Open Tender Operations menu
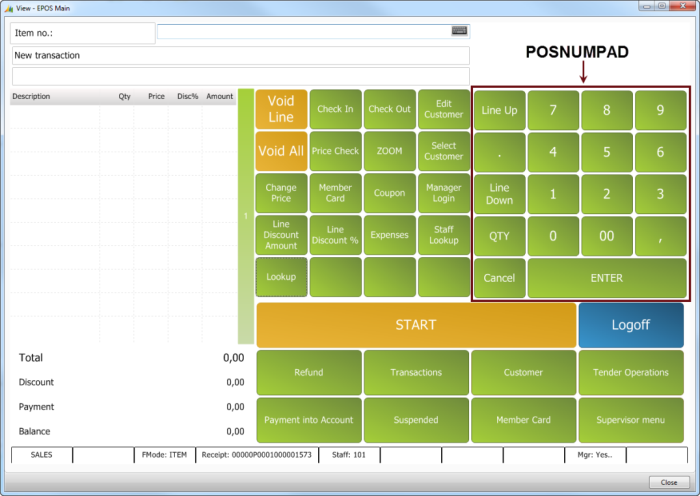Viewport: 700px width, 496px height. coord(630,372)
